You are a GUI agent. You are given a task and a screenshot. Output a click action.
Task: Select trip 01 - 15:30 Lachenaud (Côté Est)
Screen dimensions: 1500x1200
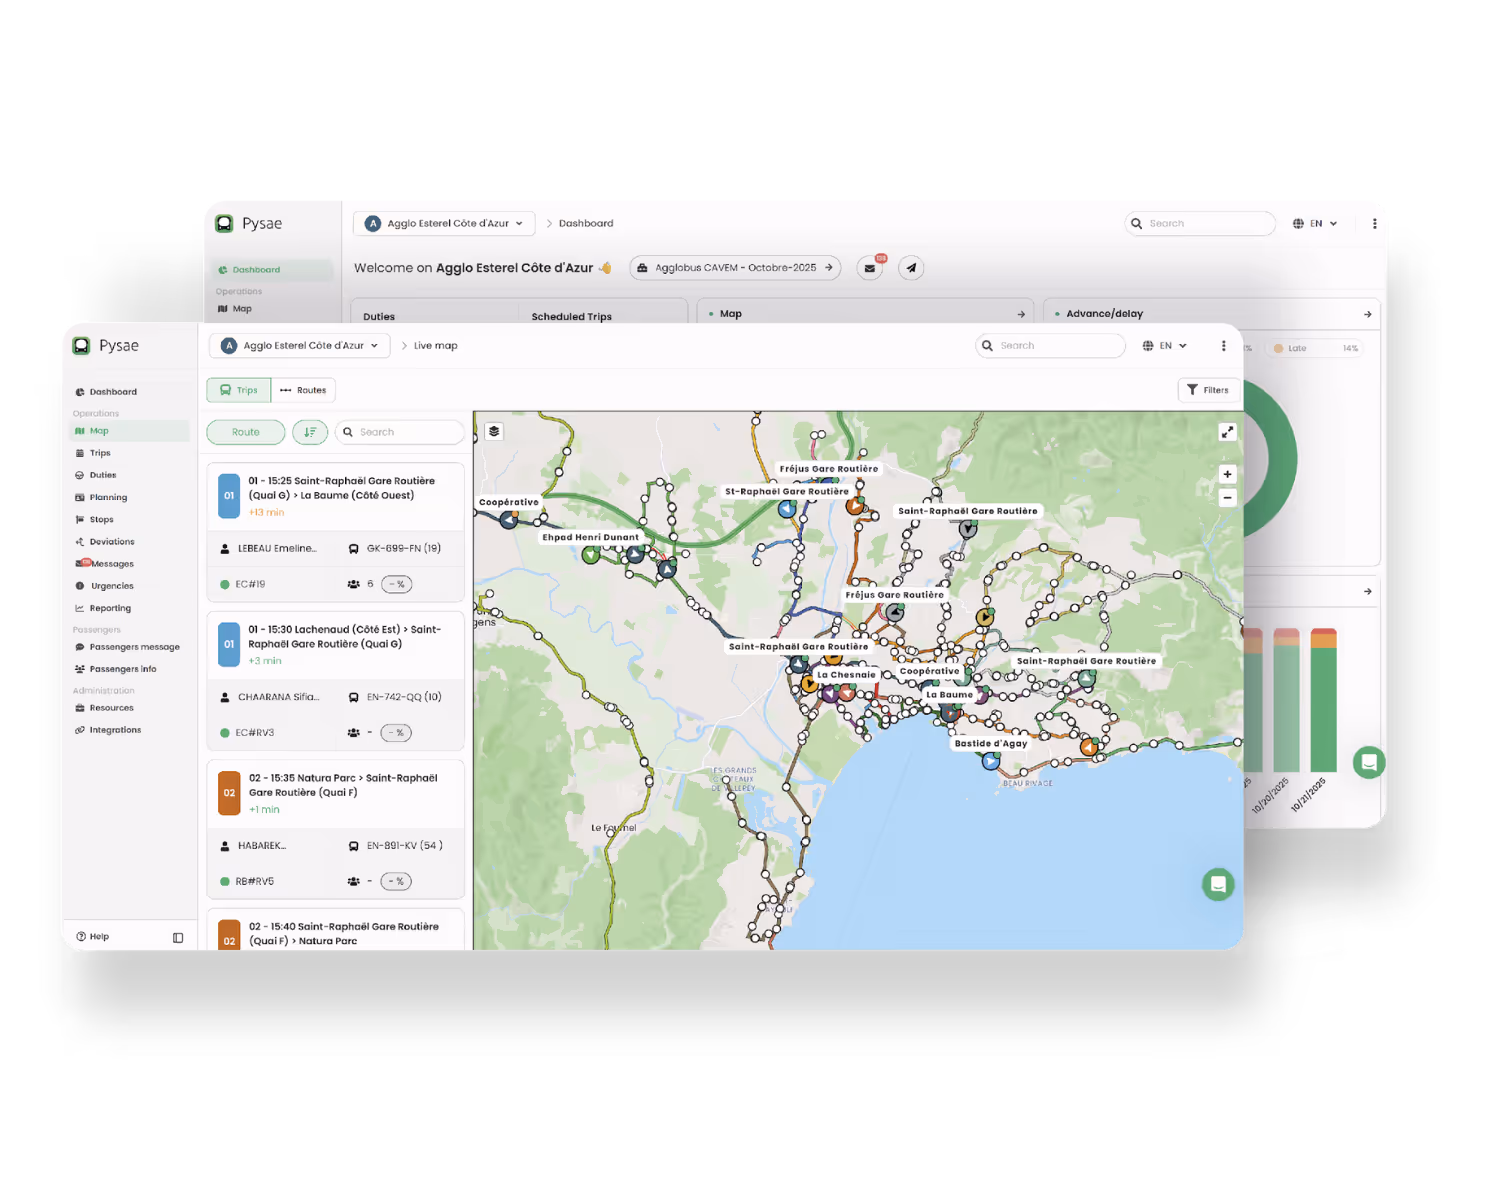point(336,645)
